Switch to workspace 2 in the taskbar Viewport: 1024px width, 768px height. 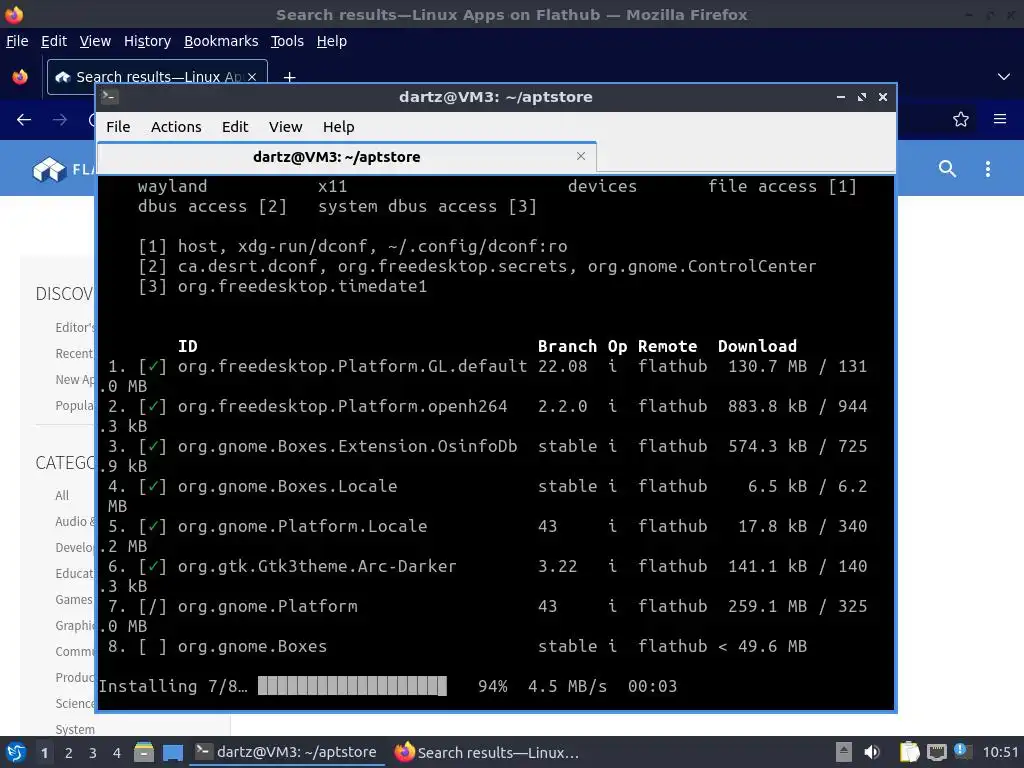(69, 753)
